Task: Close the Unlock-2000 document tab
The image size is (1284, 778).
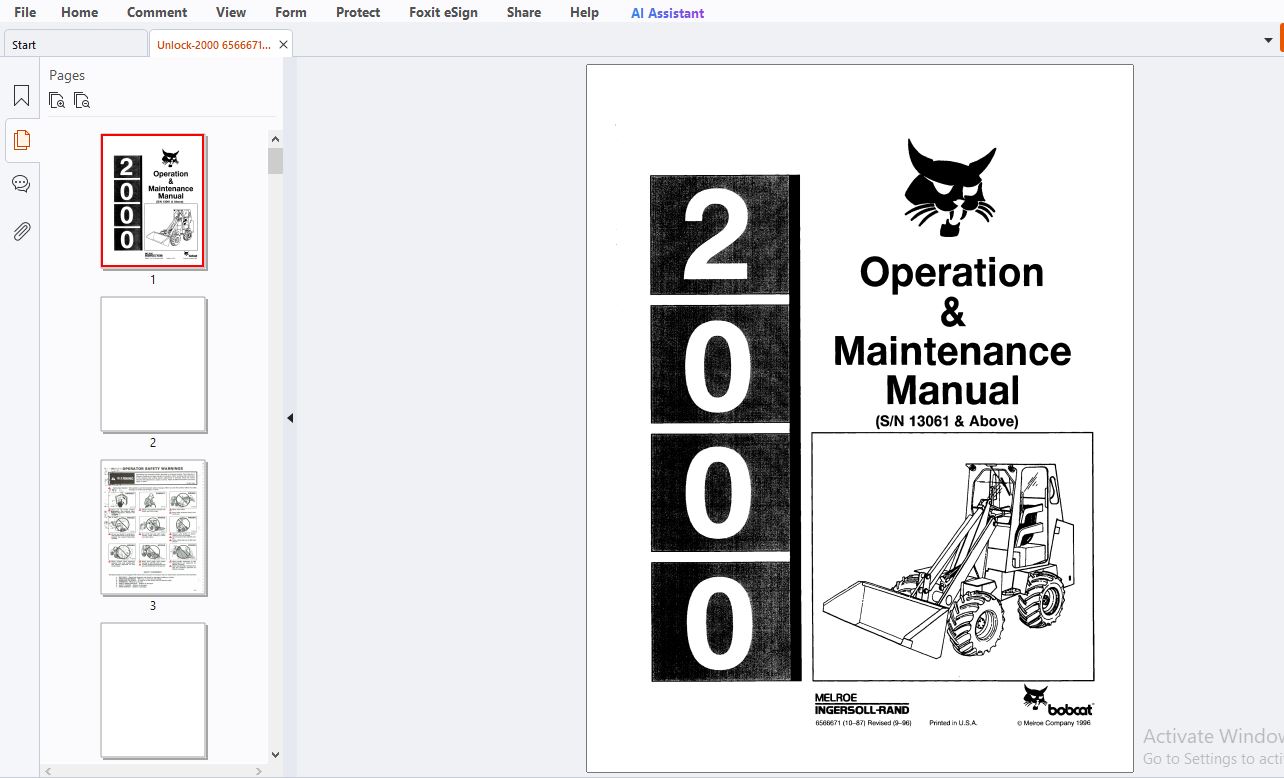Action: tap(283, 45)
